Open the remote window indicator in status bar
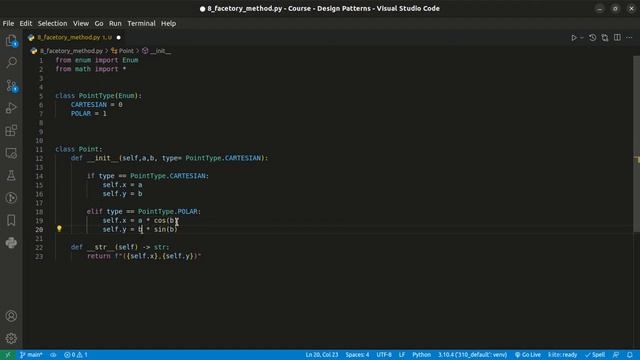The width and height of the screenshot is (640, 360). click(x=8, y=355)
